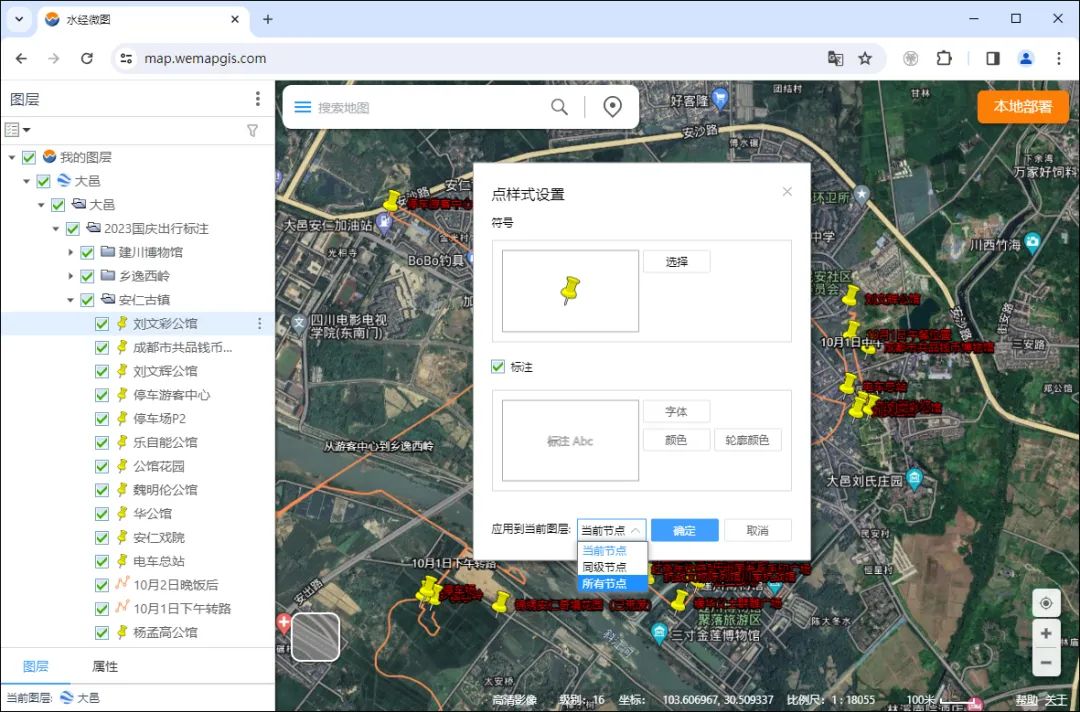Click the map zoom out minus button
Screen dimensions: 1080x712
(1046, 662)
